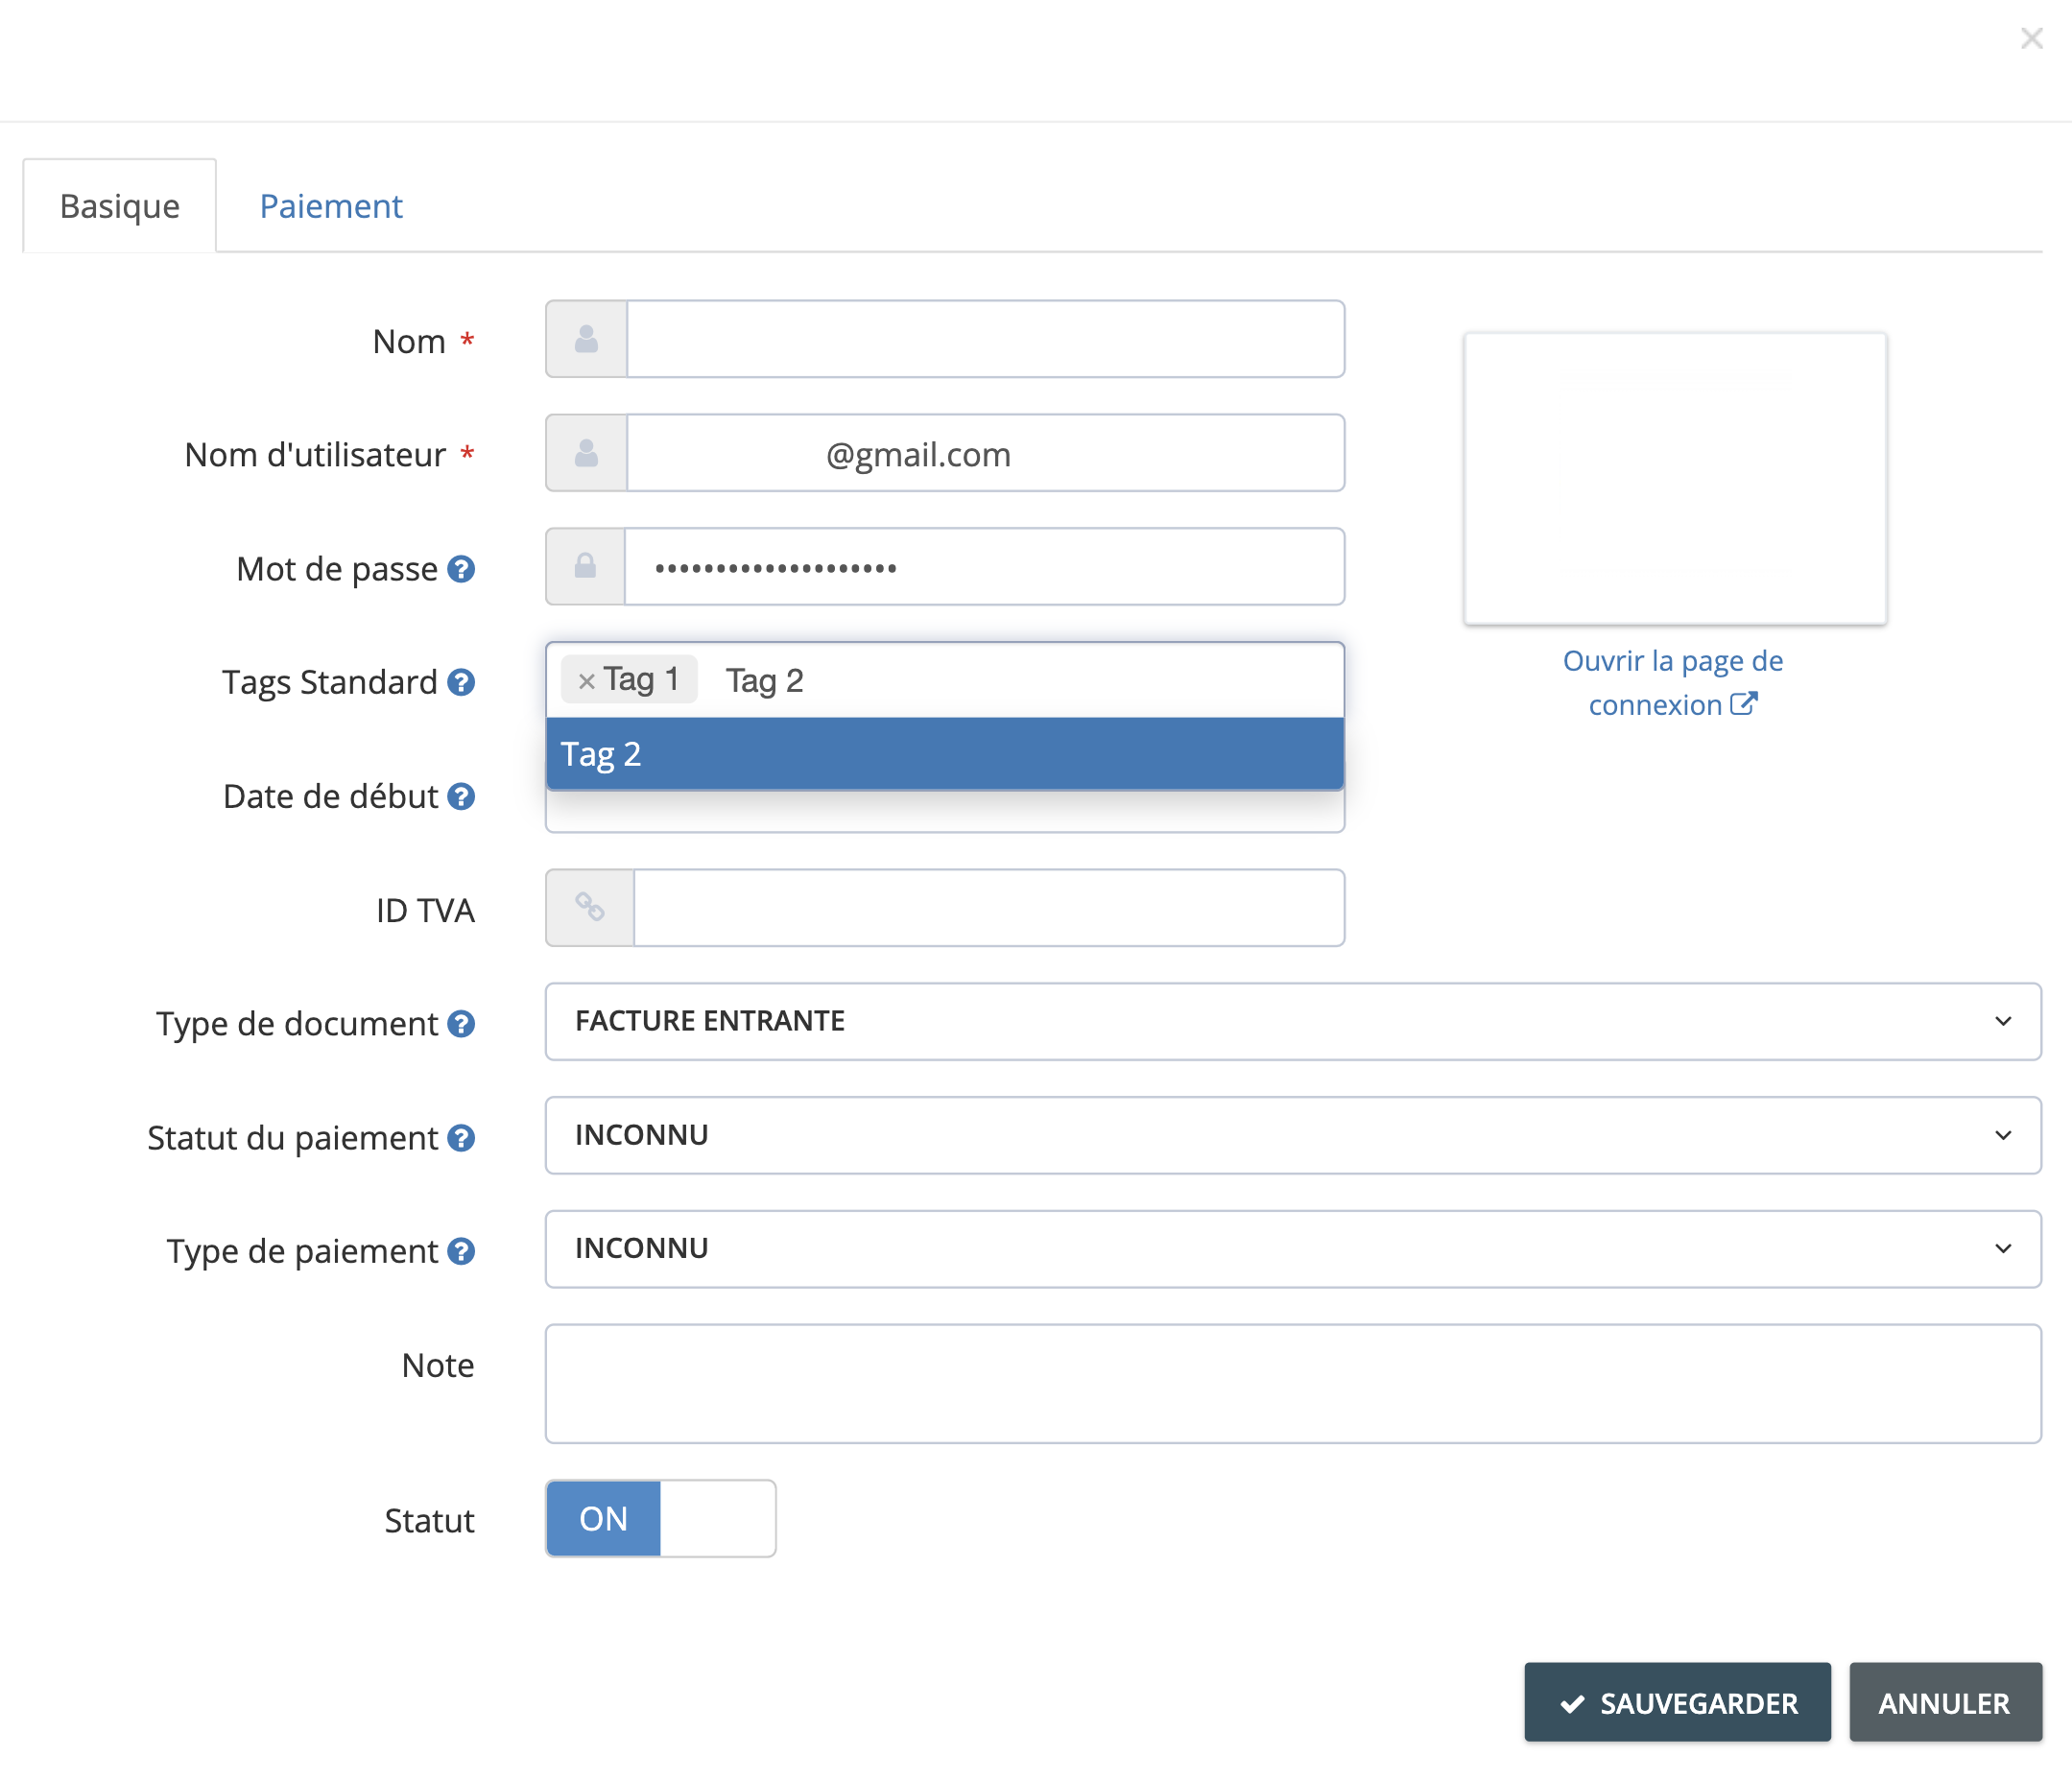
Task: Click the SAUVEGARDER button
Action: [1677, 1703]
